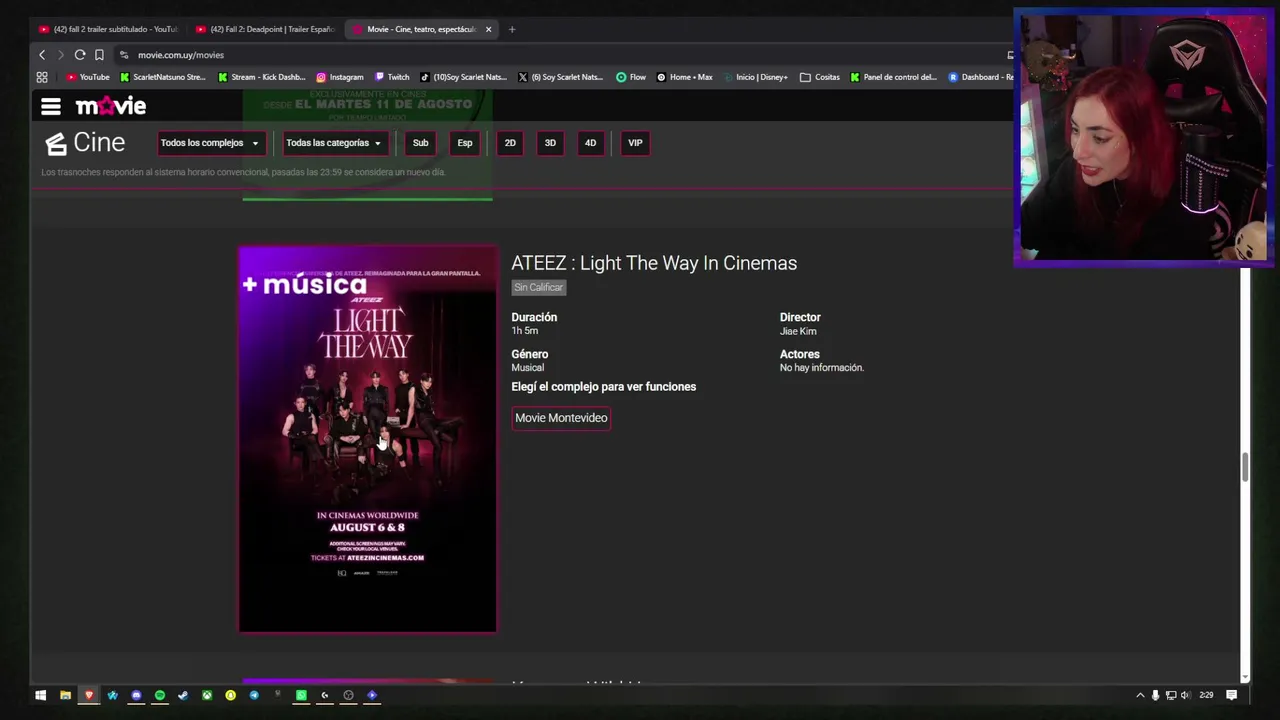Click the ATEEZ Light The Way poster
1280x720 pixels.
coord(367,439)
